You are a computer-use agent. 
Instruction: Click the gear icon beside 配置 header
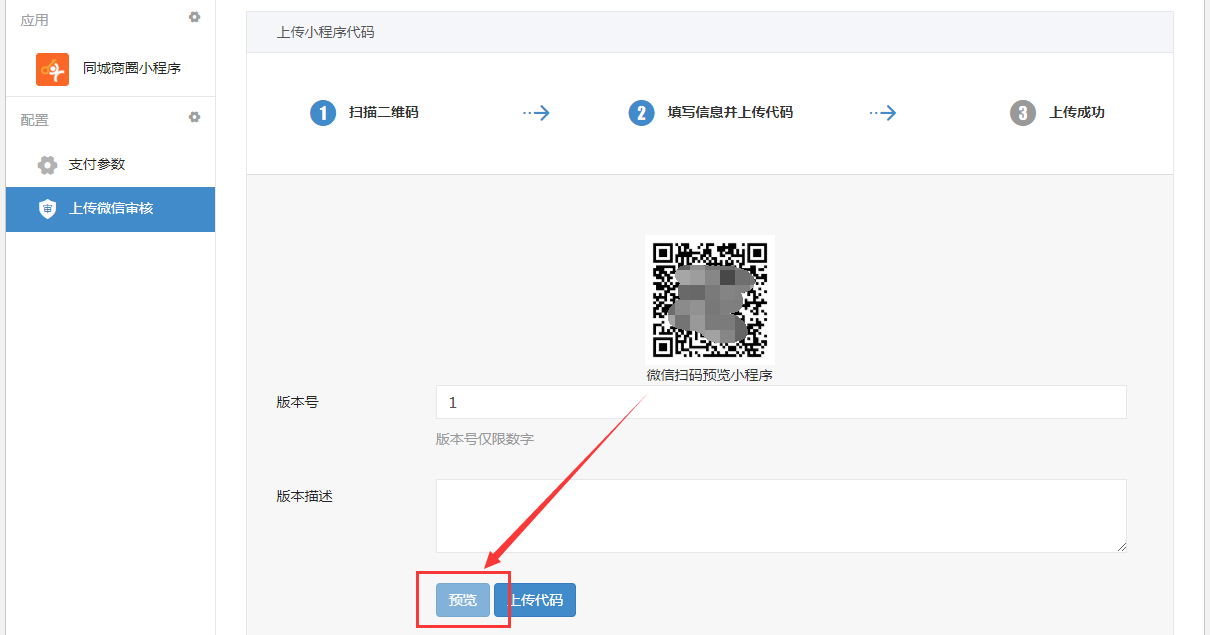tap(194, 117)
